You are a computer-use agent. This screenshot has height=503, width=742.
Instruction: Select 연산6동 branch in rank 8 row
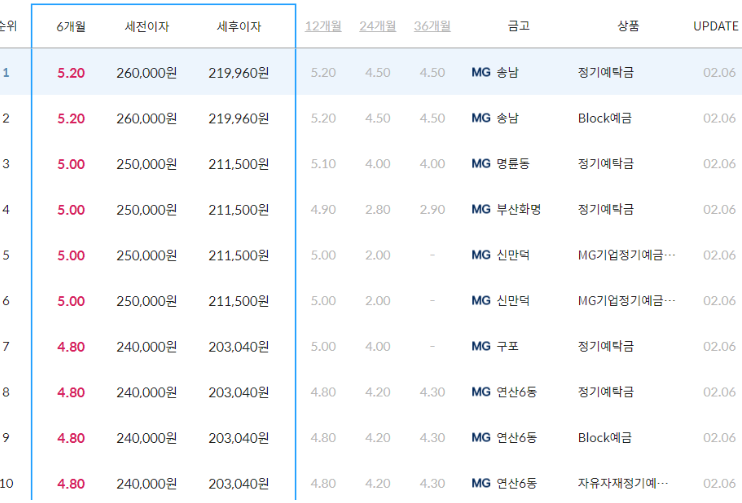[517, 392]
